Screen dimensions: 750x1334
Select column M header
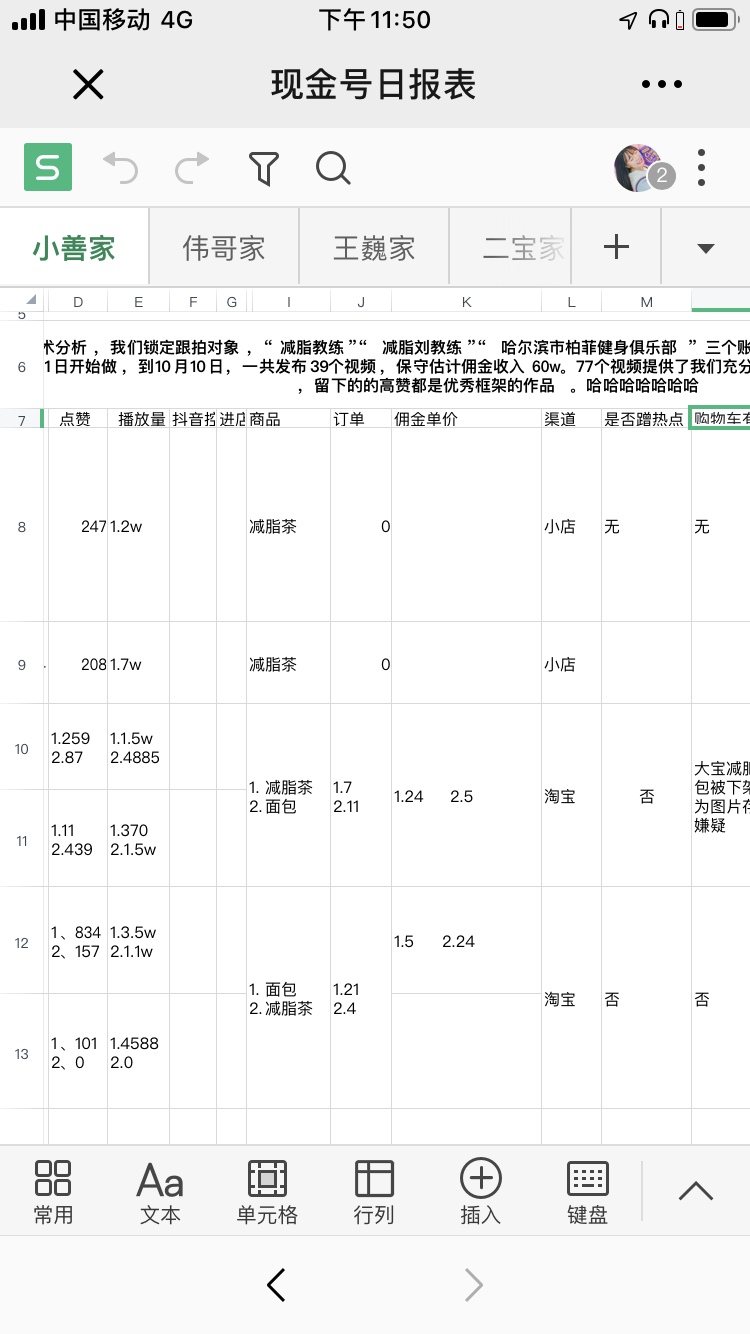pos(646,301)
